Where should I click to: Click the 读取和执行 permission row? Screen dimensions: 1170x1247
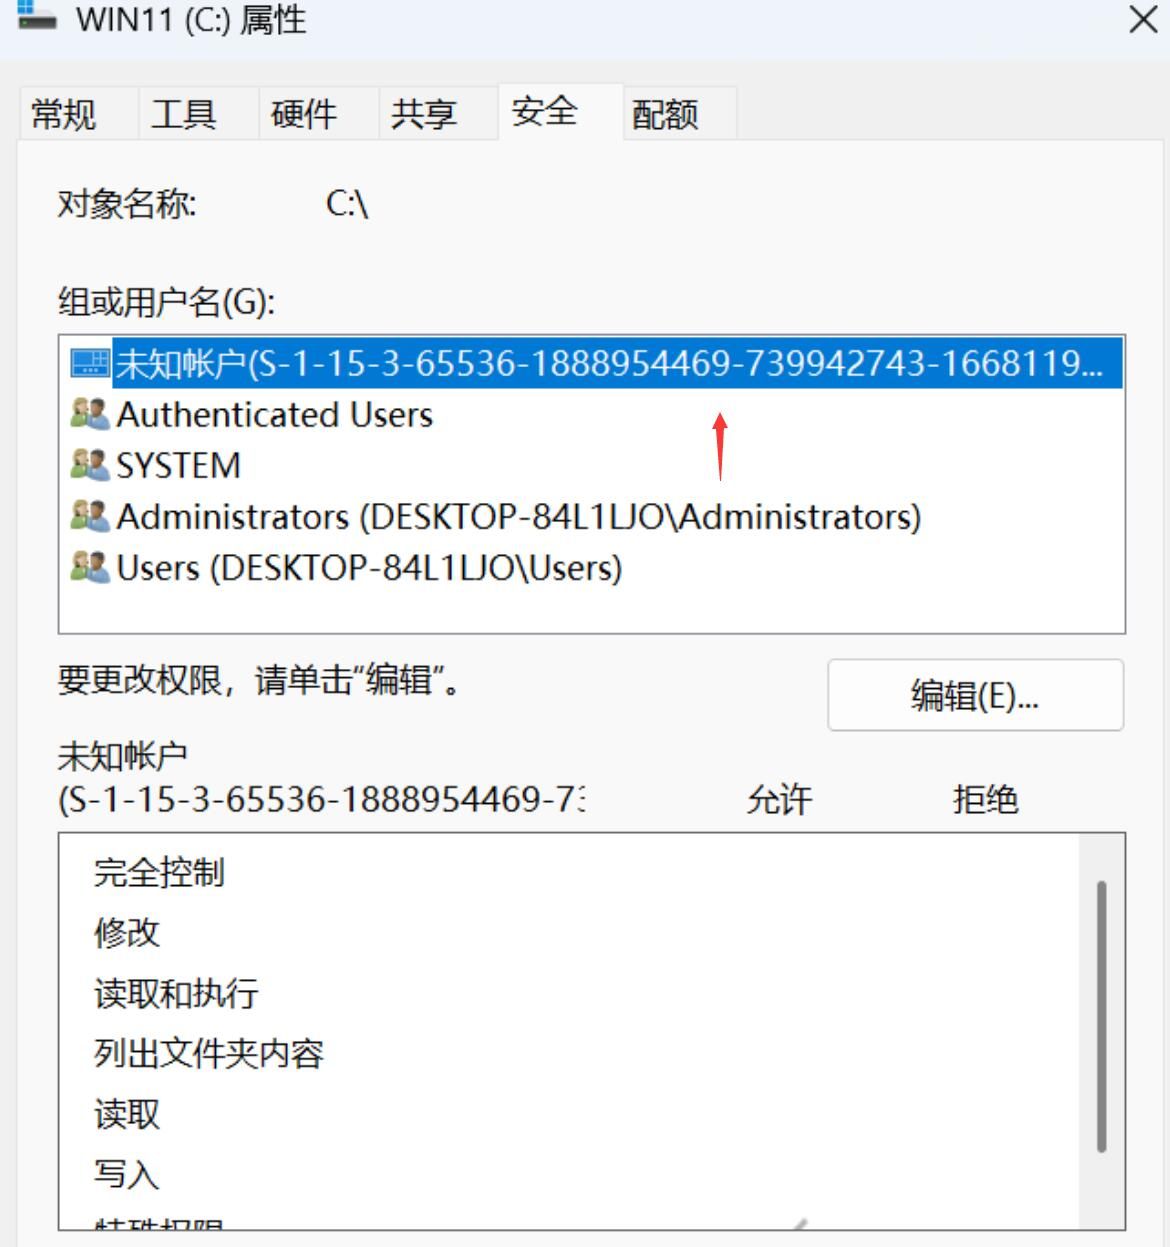click(177, 993)
